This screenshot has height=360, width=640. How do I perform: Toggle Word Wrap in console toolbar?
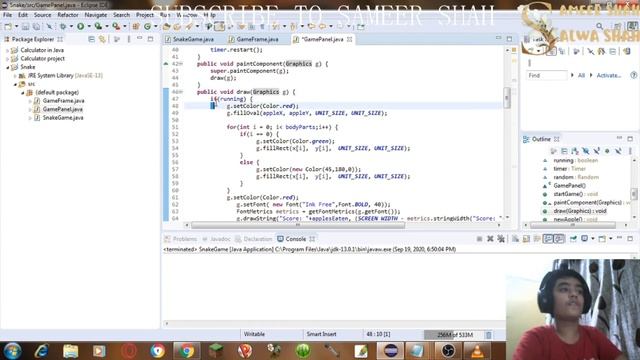[537, 239]
